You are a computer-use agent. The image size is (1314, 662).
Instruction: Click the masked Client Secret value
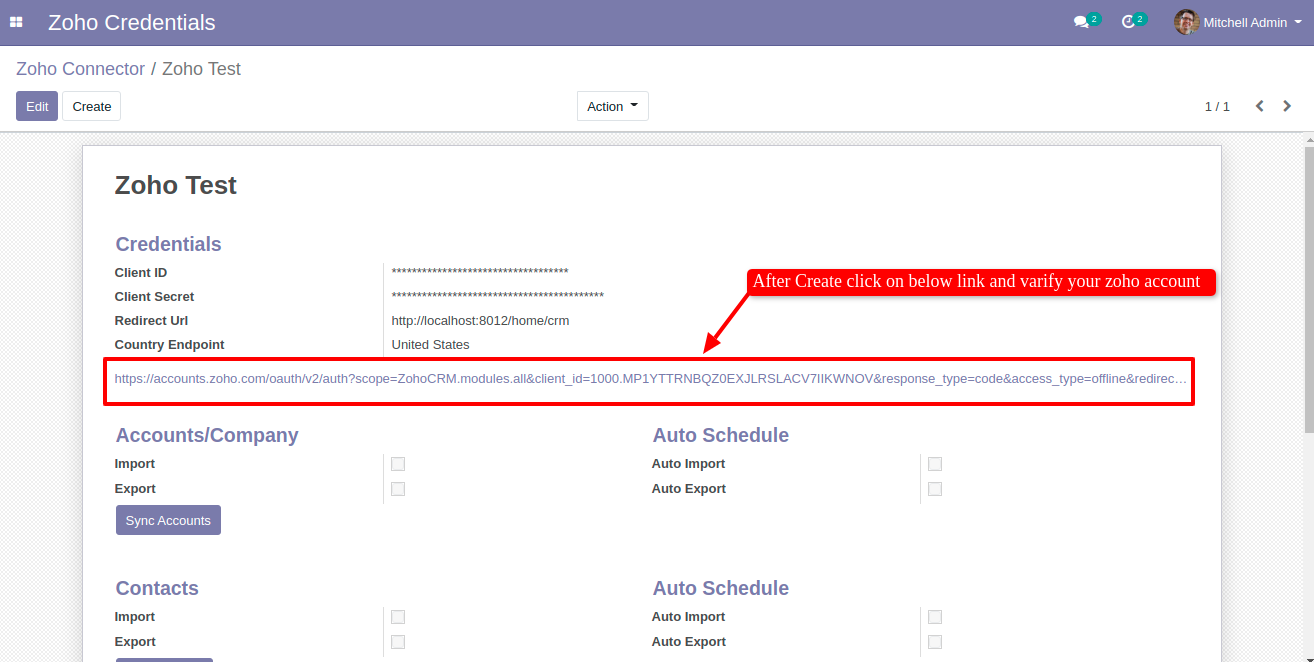497,297
